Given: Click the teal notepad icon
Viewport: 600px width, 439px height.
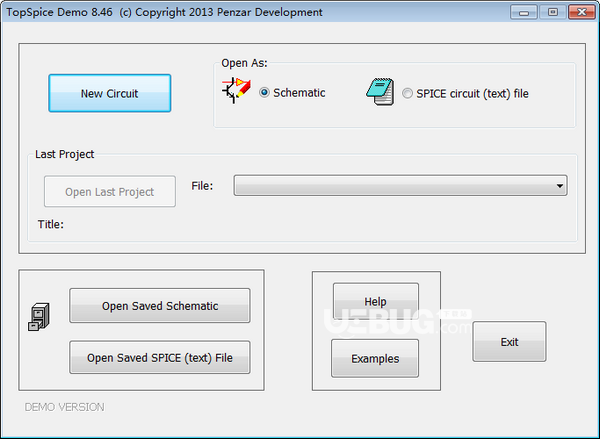Looking at the screenshot, I should [380, 92].
